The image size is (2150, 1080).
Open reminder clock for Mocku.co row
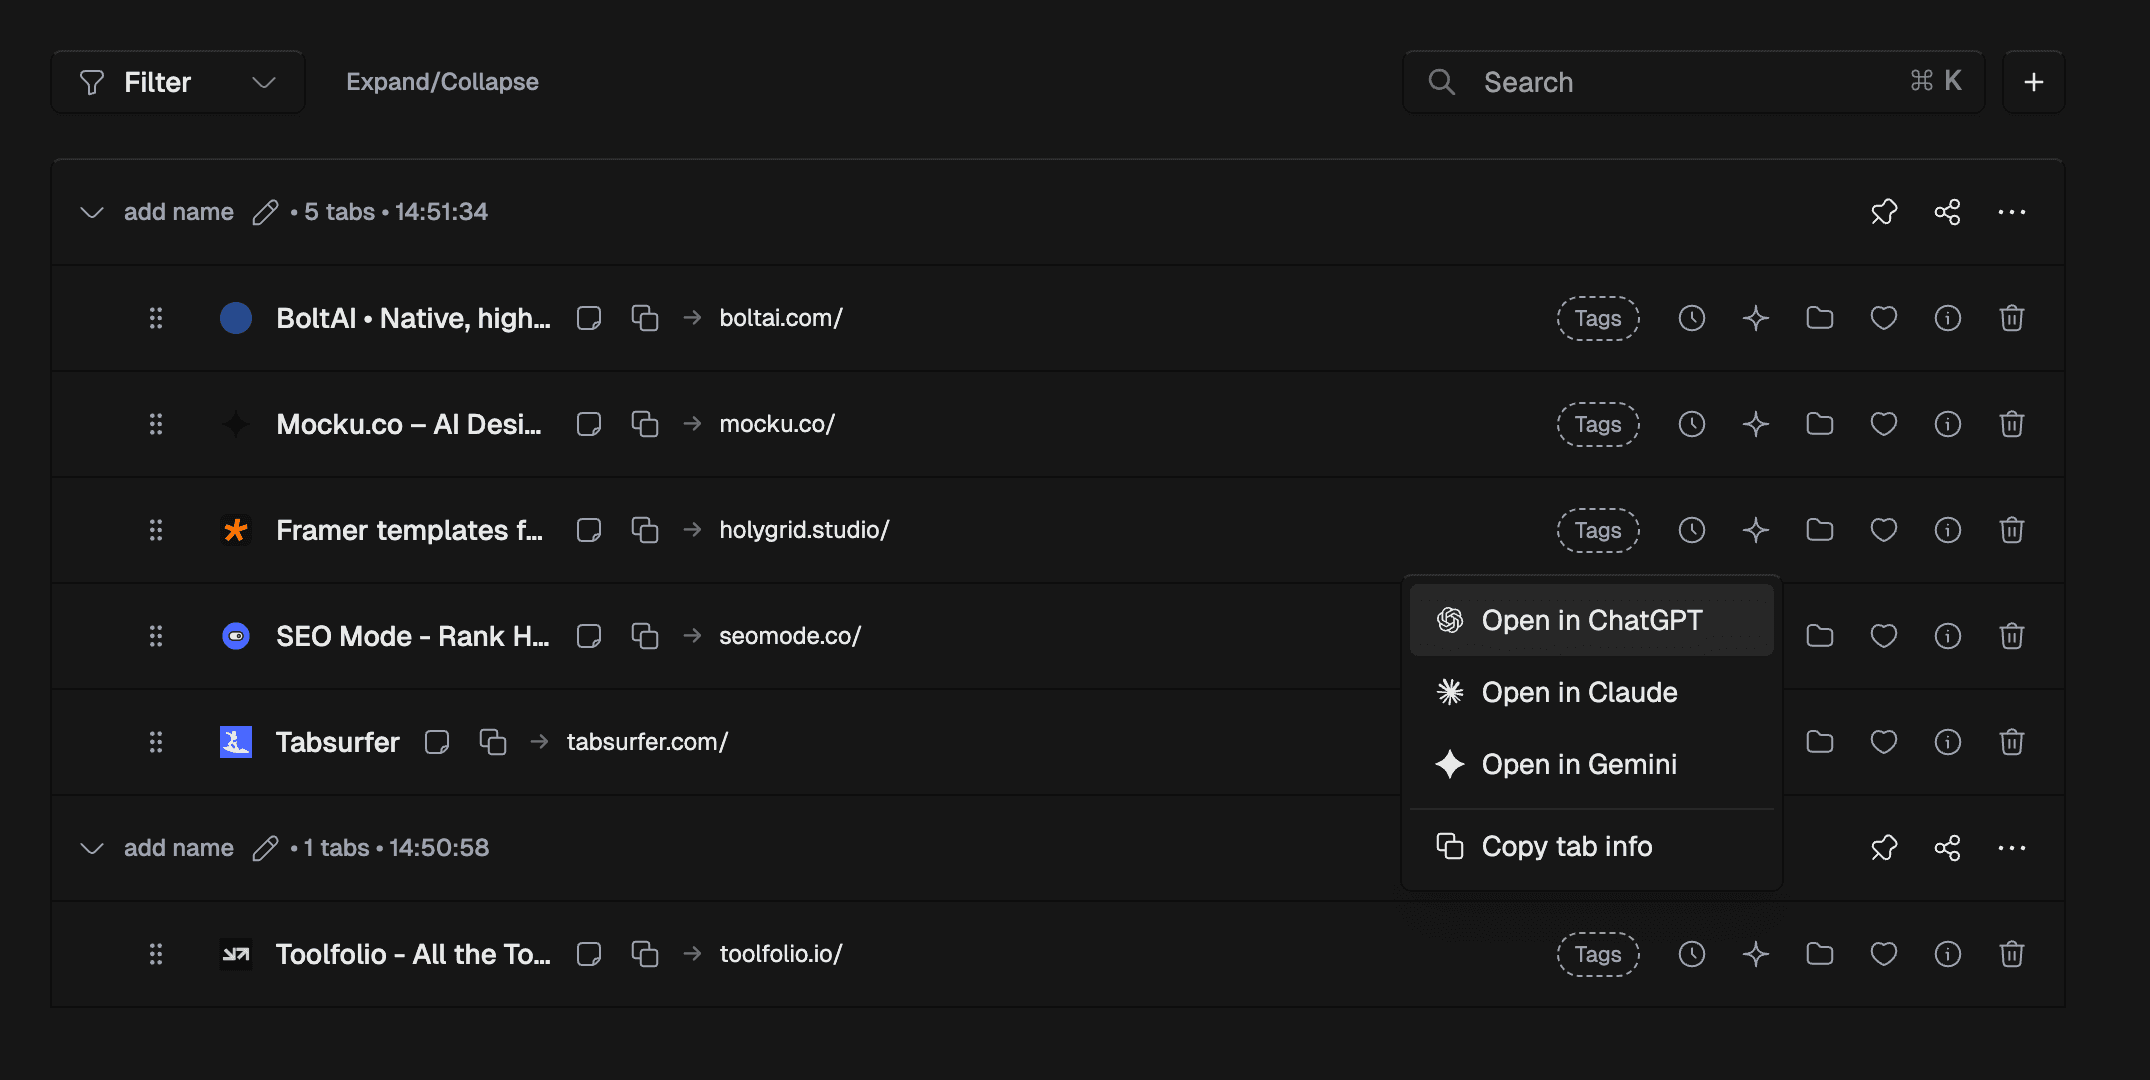click(x=1692, y=424)
